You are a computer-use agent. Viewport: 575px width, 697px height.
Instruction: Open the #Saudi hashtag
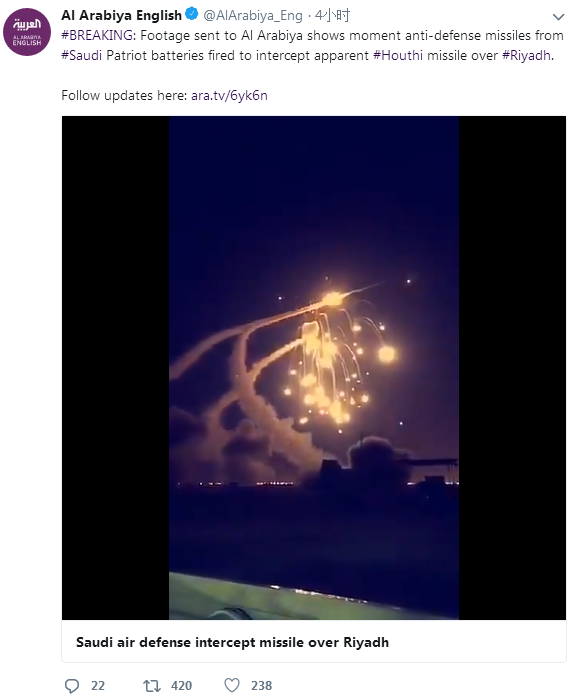pos(81,55)
